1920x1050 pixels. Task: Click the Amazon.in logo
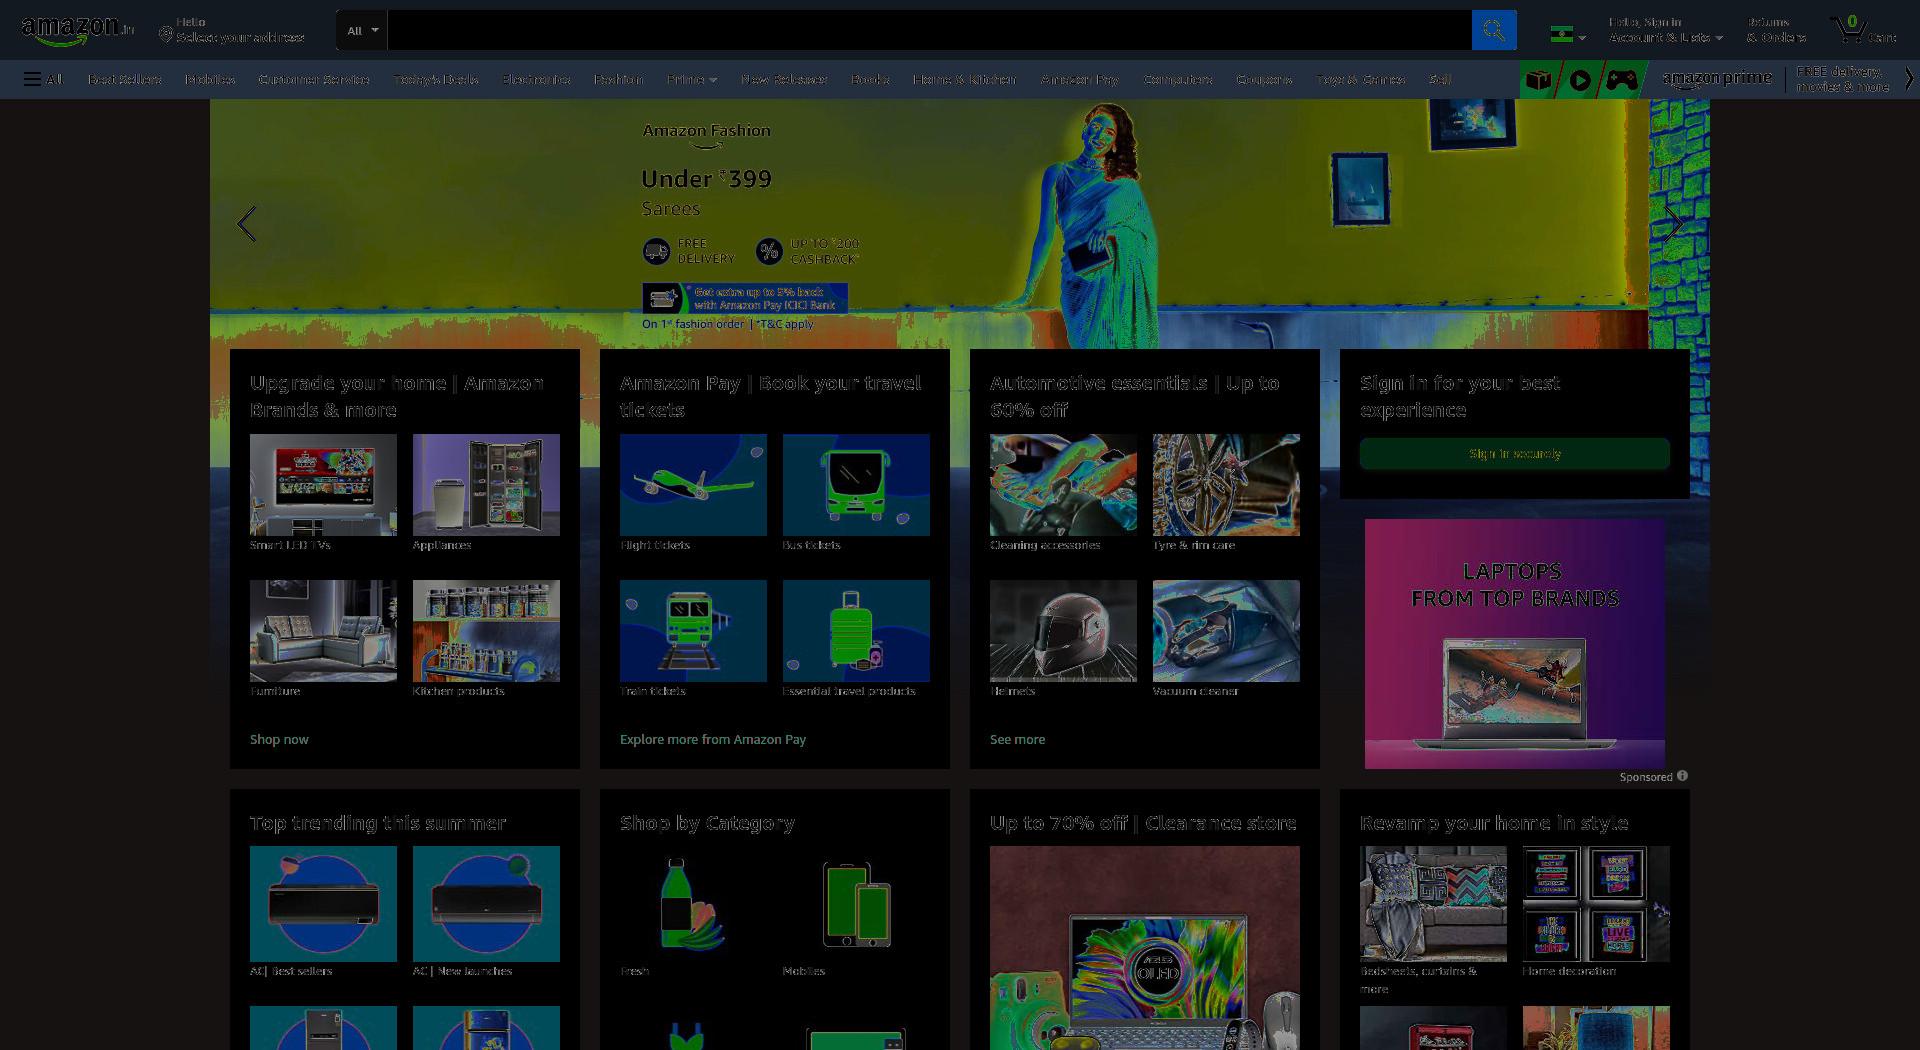pyautogui.click(x=77, y=30)
